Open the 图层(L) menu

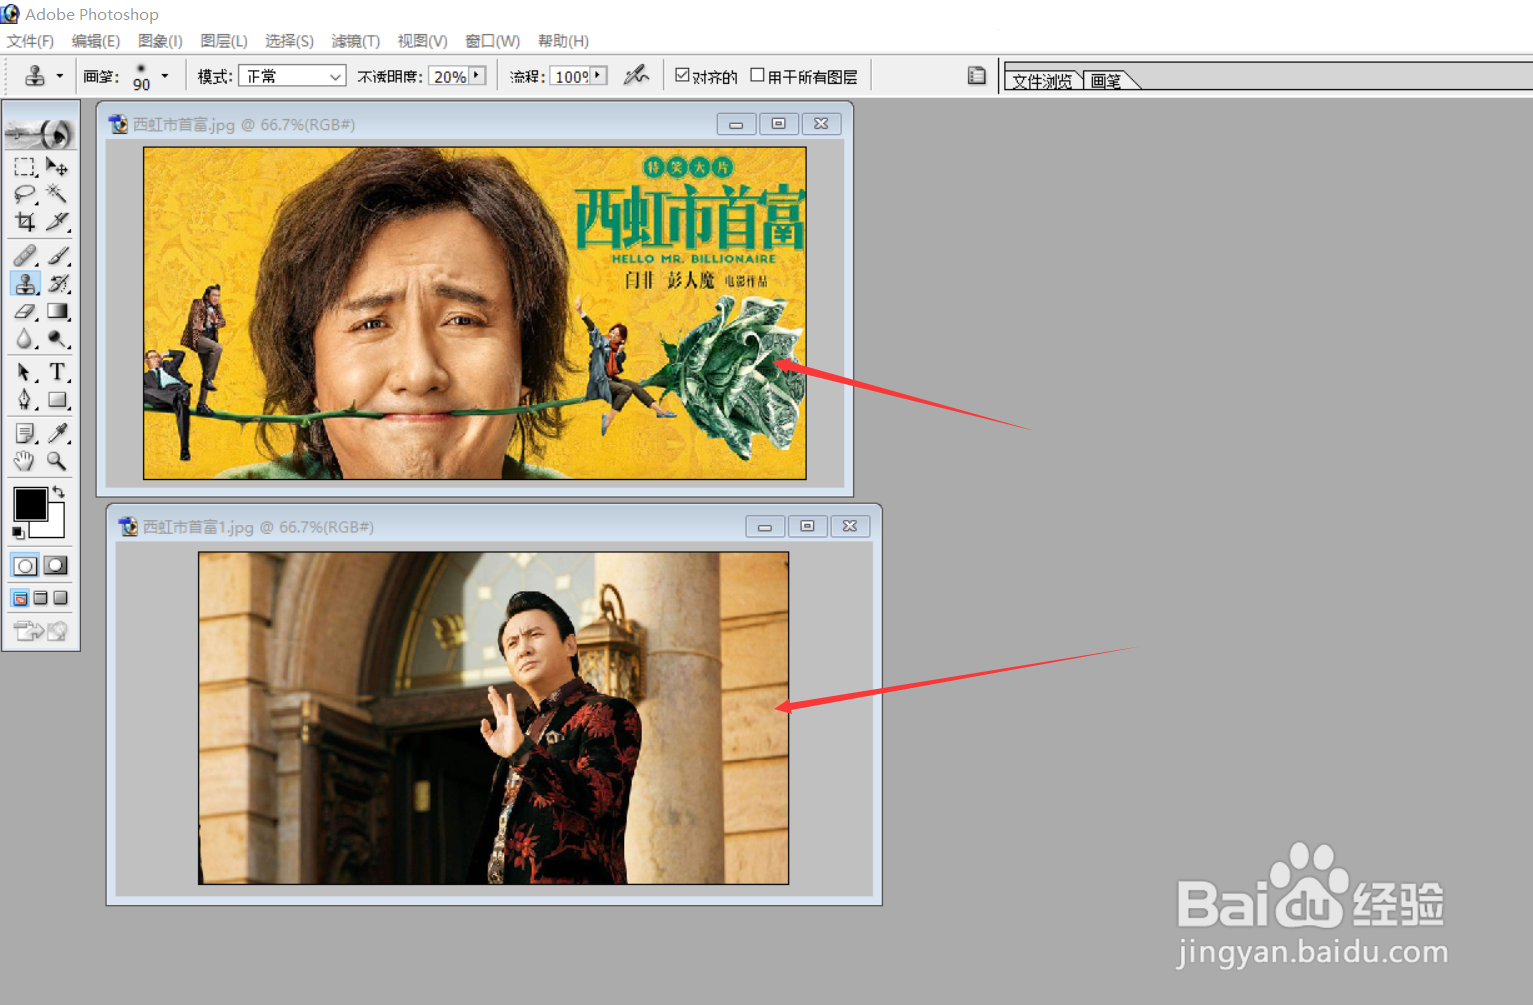[x=224, y=41]
